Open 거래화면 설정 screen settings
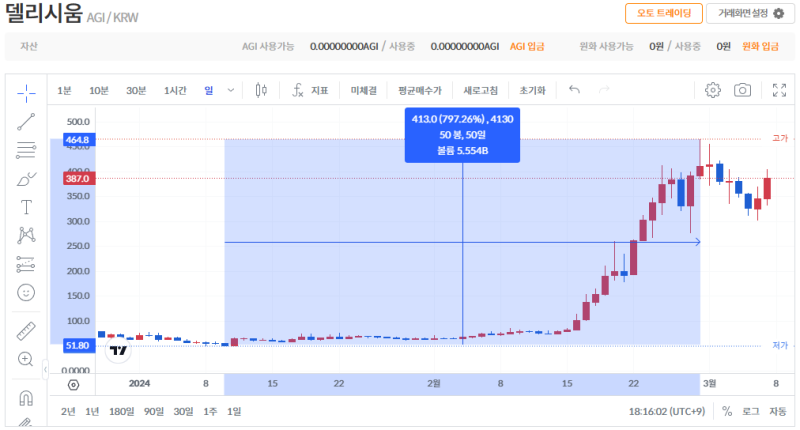This screenshot has width=800, height=430. coord(751,13)
